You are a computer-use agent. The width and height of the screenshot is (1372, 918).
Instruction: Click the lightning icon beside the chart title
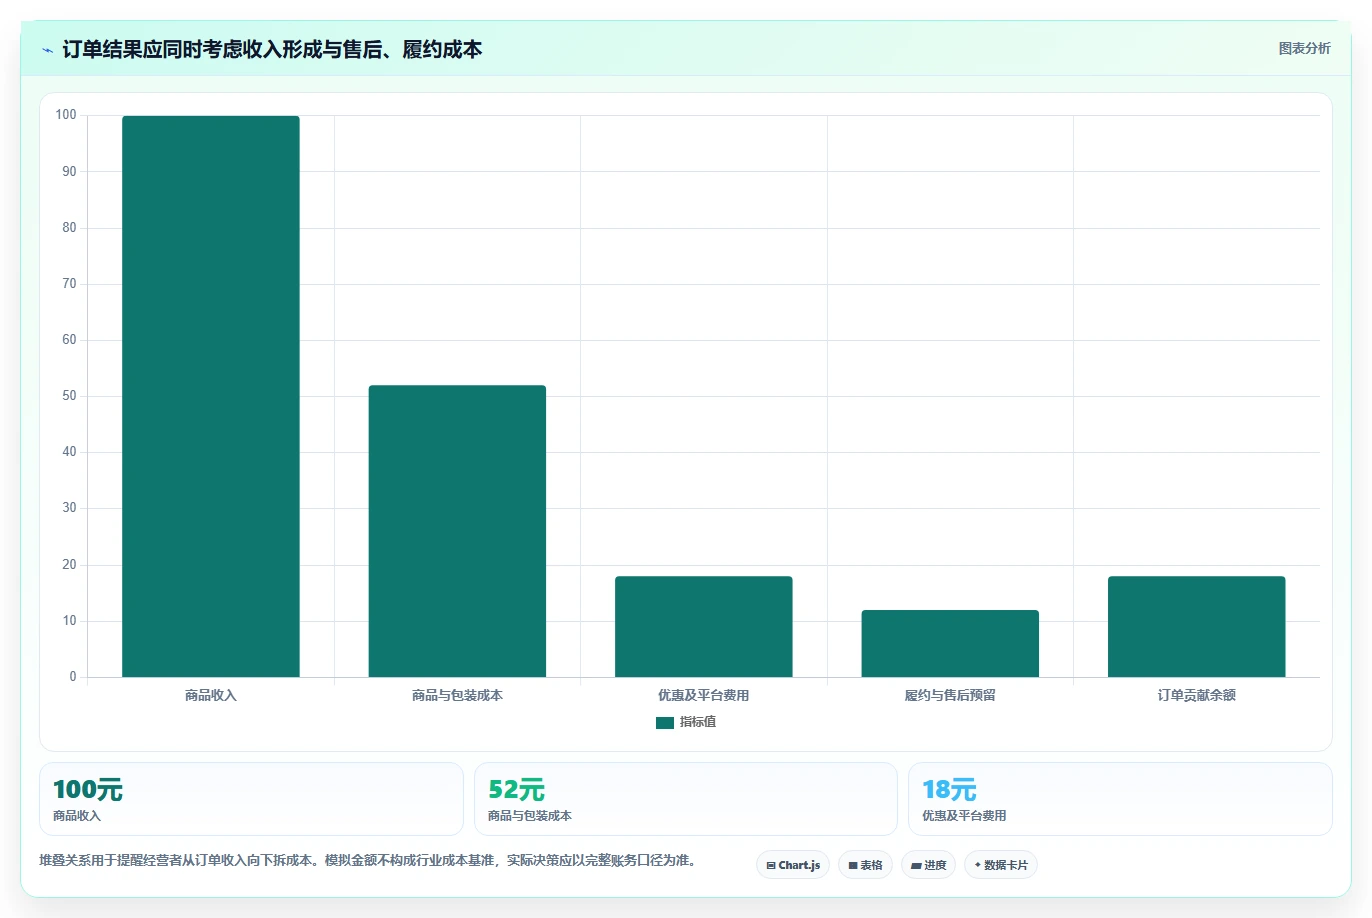point(47,50)
